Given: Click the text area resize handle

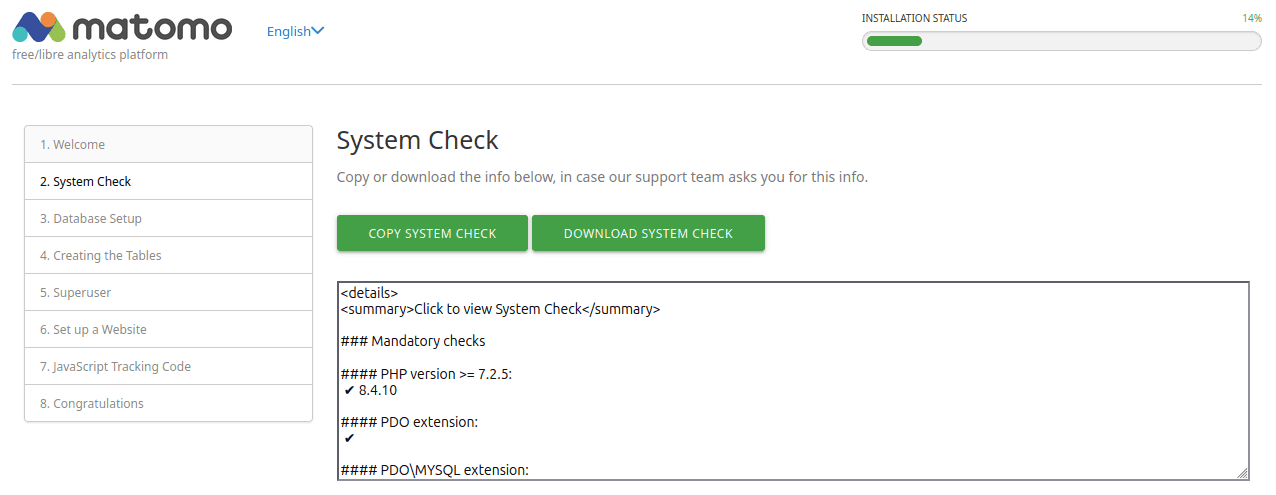Looking at the screenshot, I should point(1242,473).
